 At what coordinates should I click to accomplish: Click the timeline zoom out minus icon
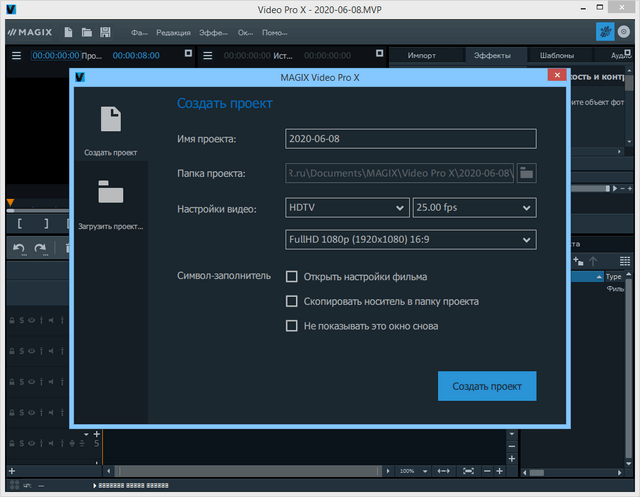(x=487, y=471)
